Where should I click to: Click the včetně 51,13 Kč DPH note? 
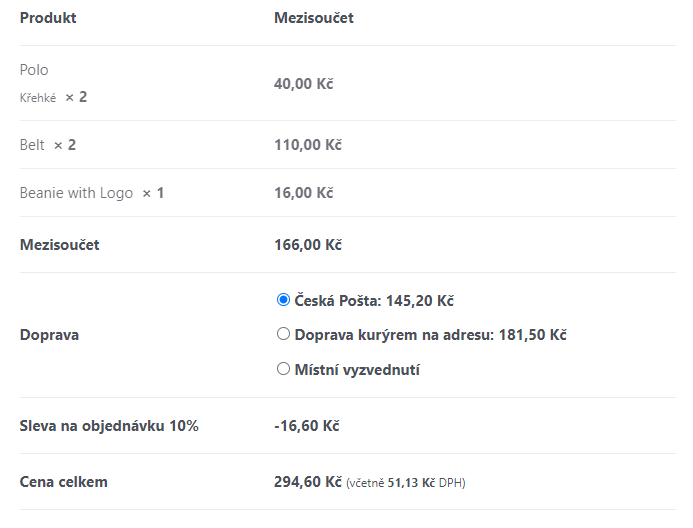406,483
